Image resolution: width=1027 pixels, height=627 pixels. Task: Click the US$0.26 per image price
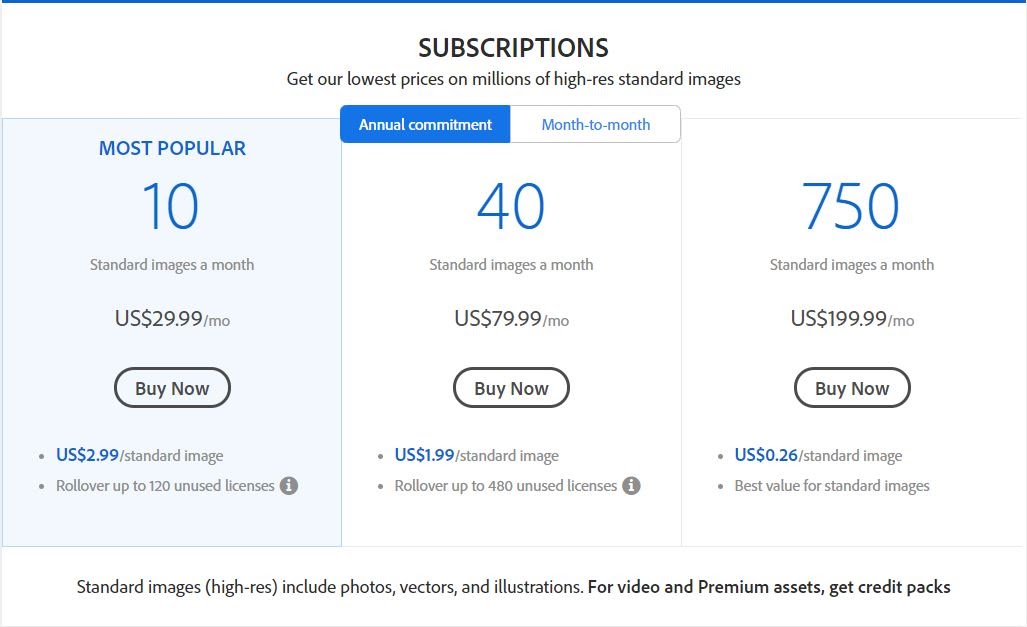(x=766, y=455)
